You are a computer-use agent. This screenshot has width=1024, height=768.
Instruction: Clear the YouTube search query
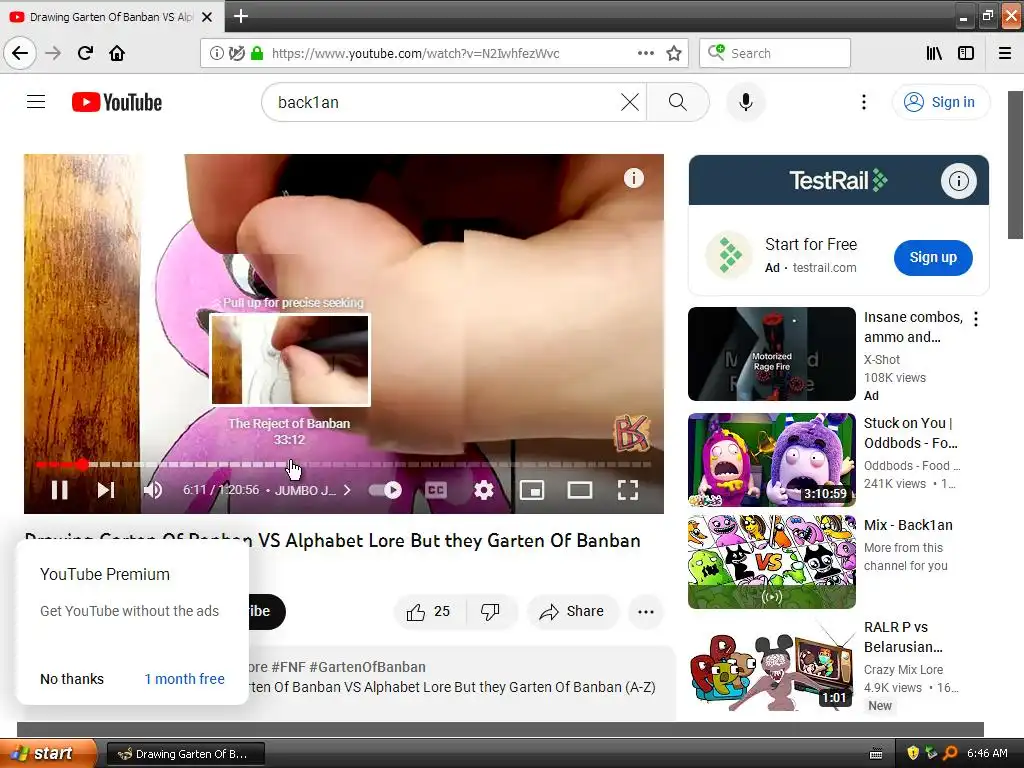pyautogui.click(x=630, y=102)
